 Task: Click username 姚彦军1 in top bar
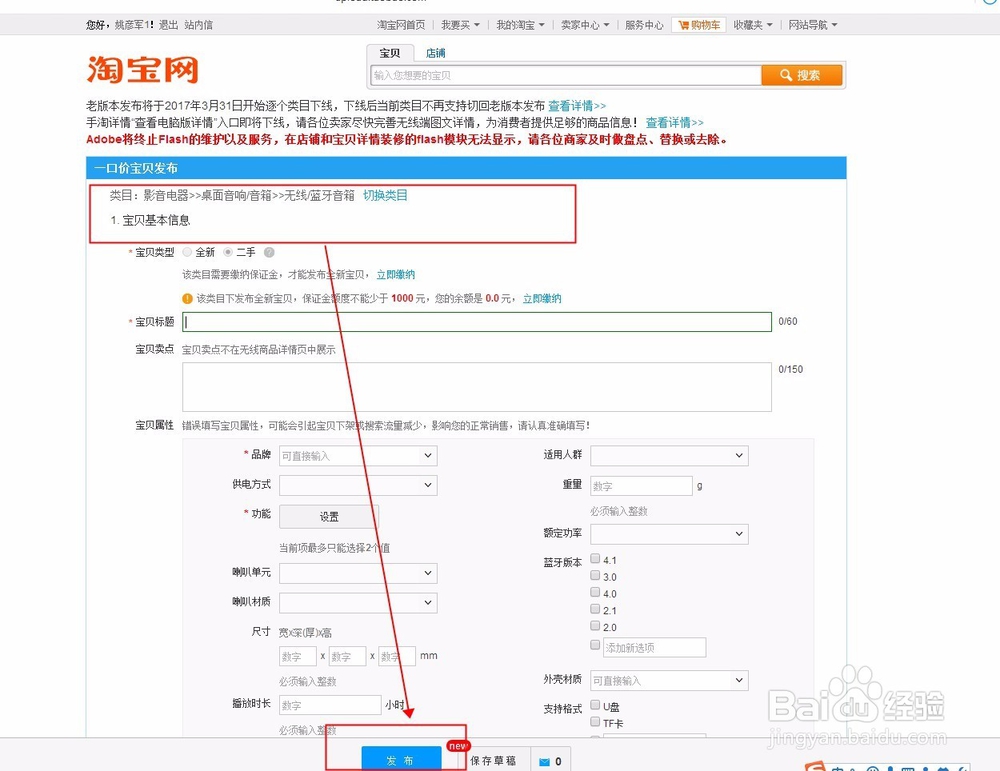point(134,25)
